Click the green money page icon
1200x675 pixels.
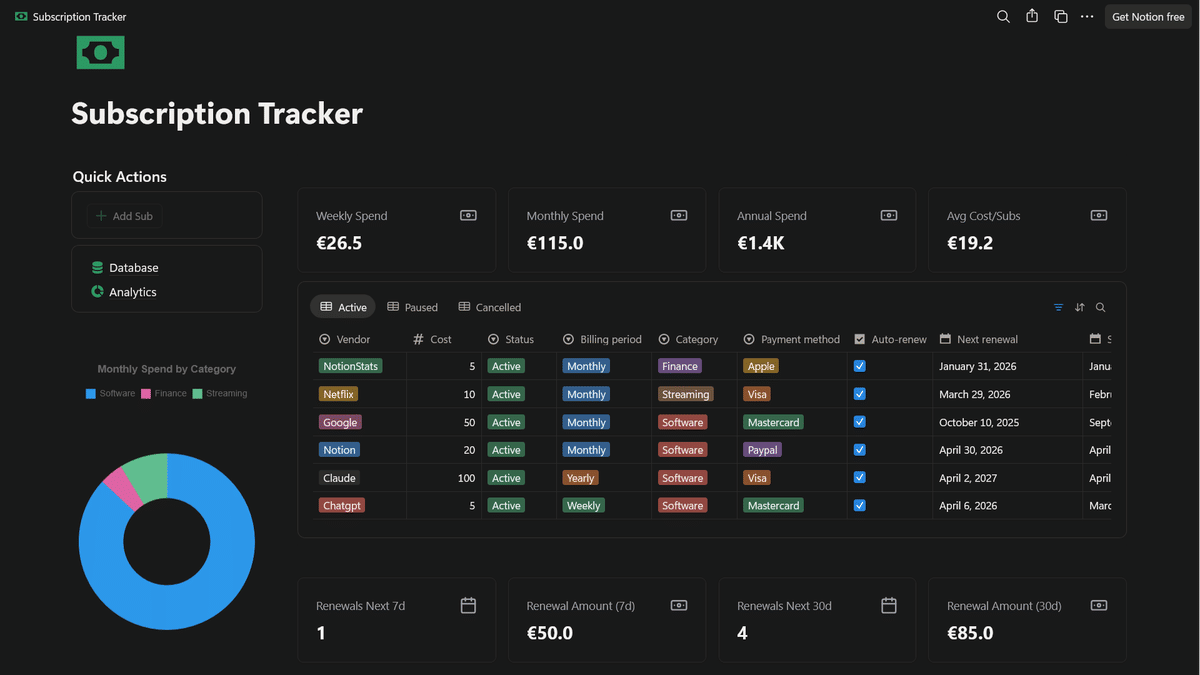tap(101, 52)
